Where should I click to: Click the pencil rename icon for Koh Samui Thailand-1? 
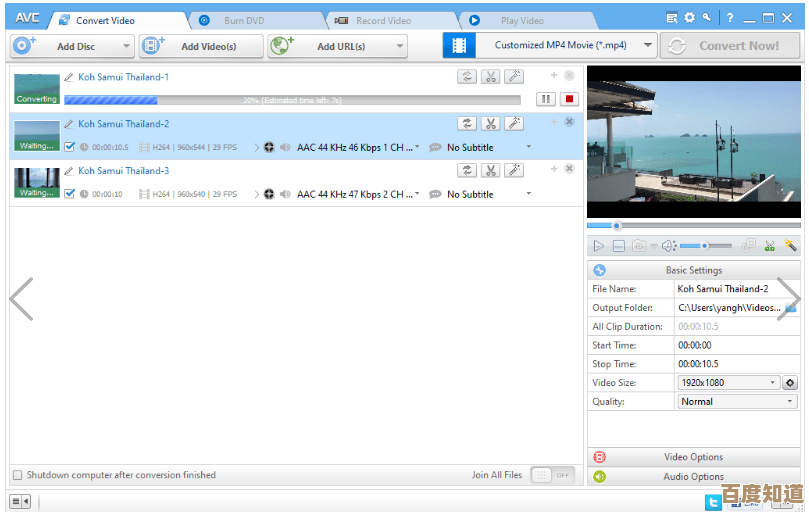(x=69, y=77)
